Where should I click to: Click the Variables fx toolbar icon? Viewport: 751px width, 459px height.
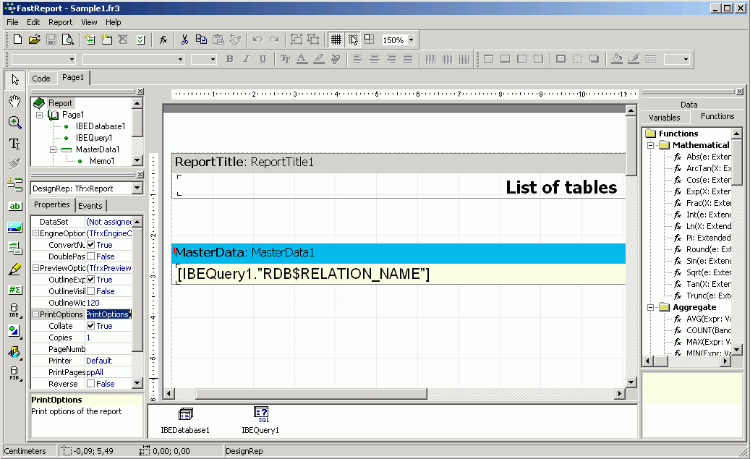pos(163,39)
